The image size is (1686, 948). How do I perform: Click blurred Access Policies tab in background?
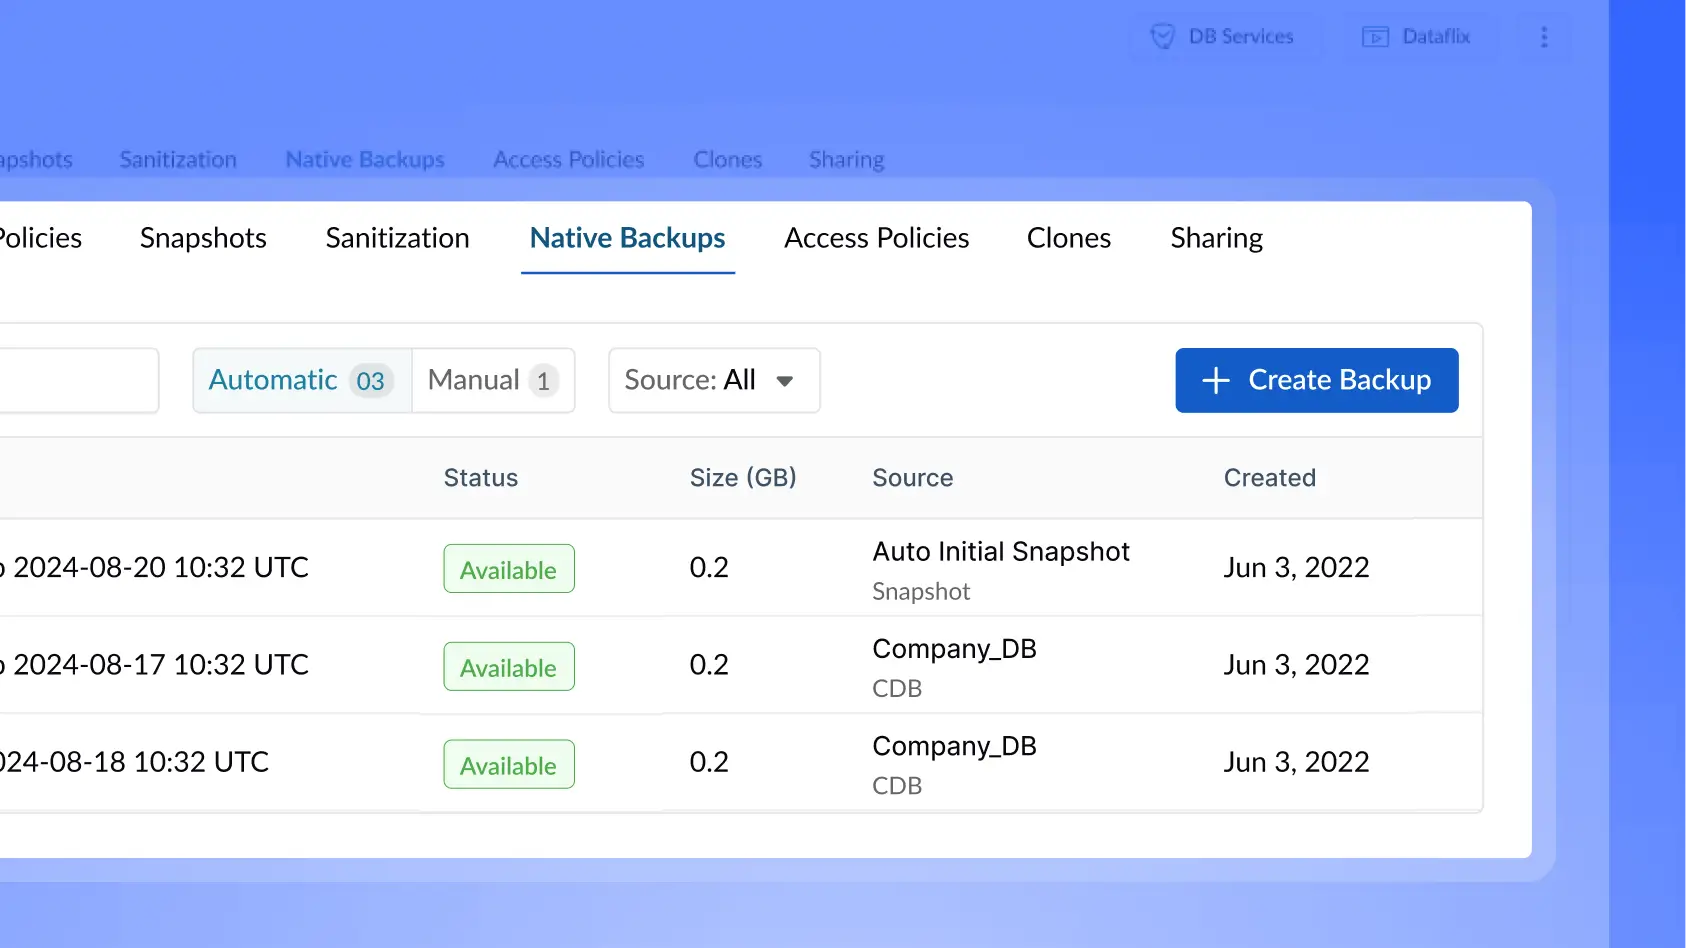click(568, 160)
